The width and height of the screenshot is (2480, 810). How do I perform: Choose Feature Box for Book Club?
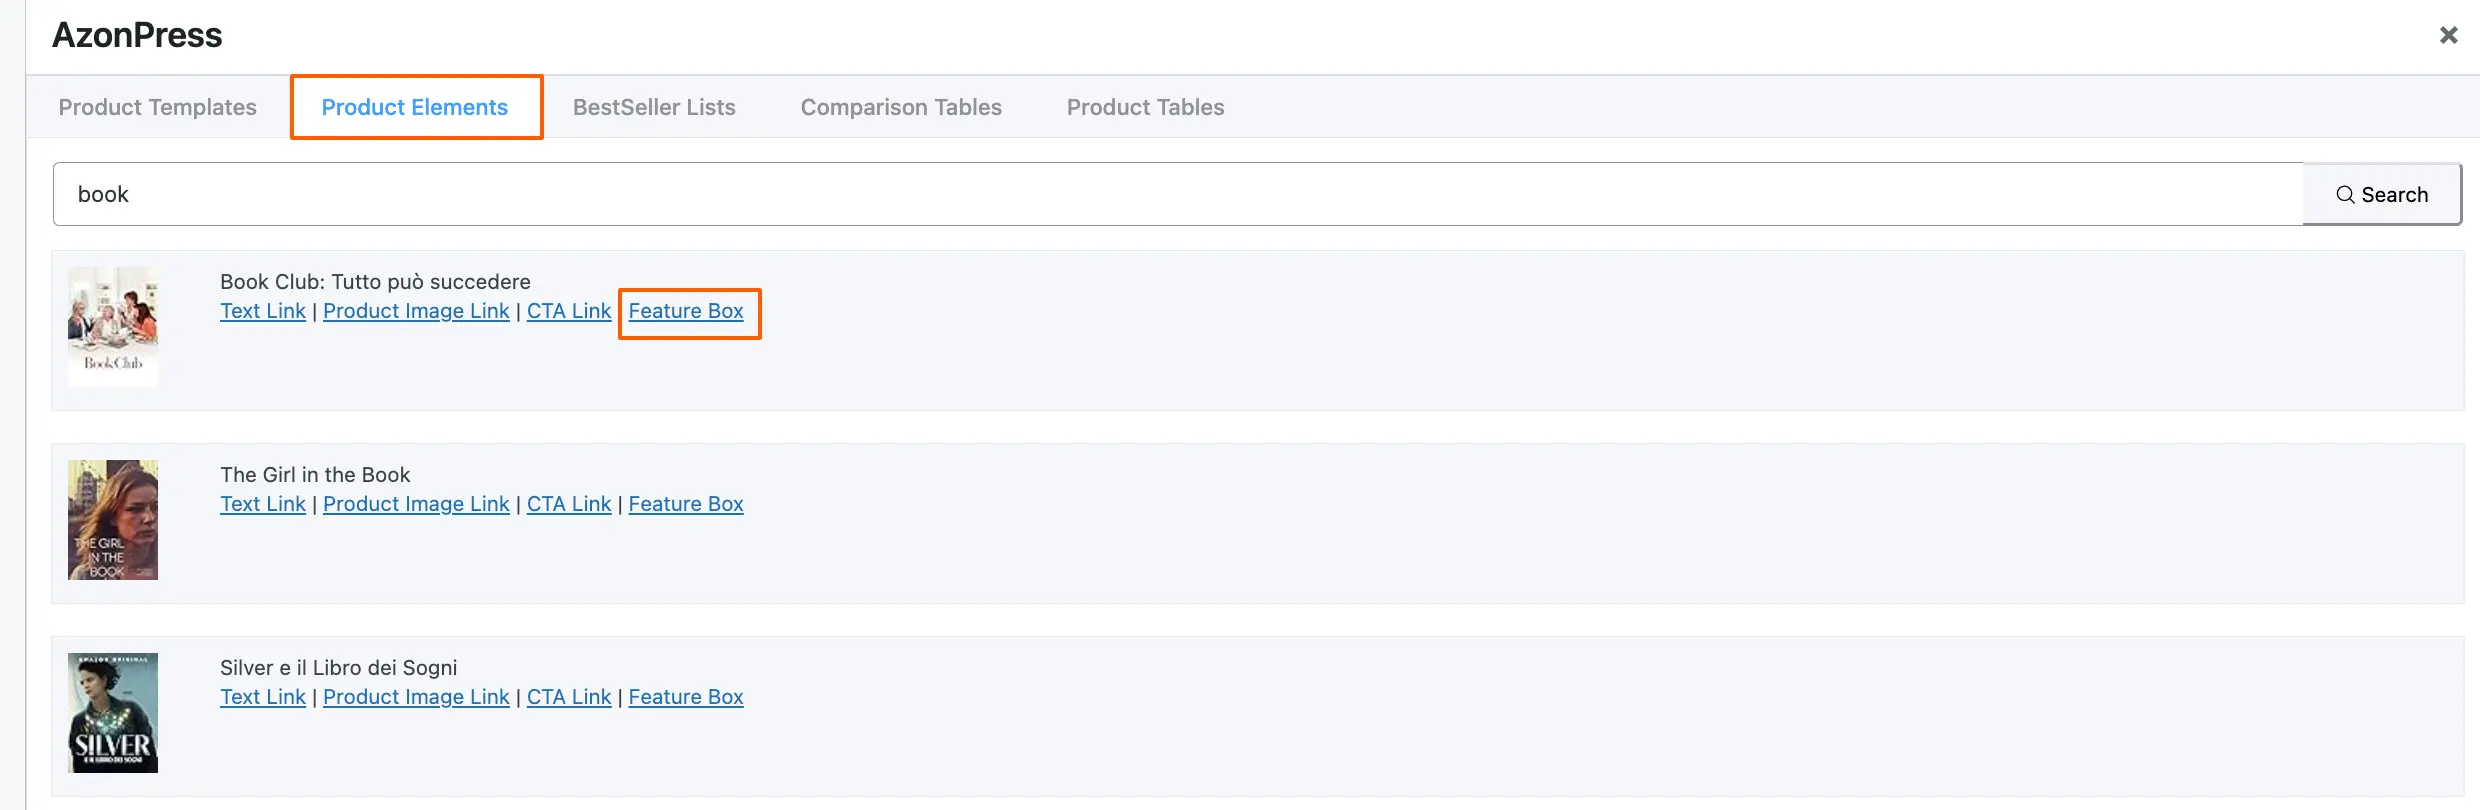click(686, 311)
